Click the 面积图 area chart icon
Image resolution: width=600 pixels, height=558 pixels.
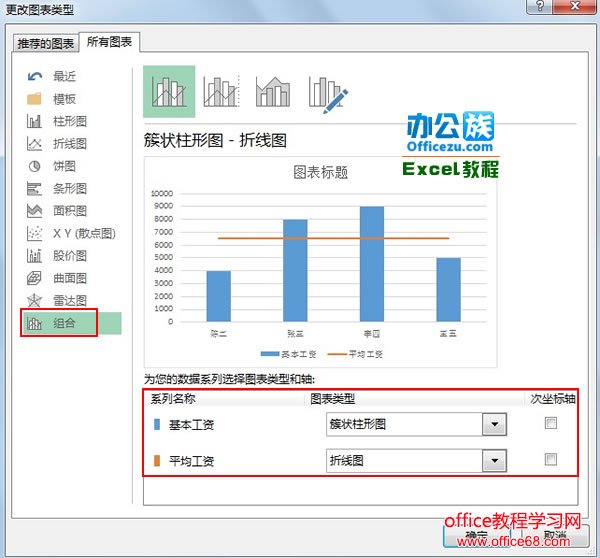click(x=34, y=210)
